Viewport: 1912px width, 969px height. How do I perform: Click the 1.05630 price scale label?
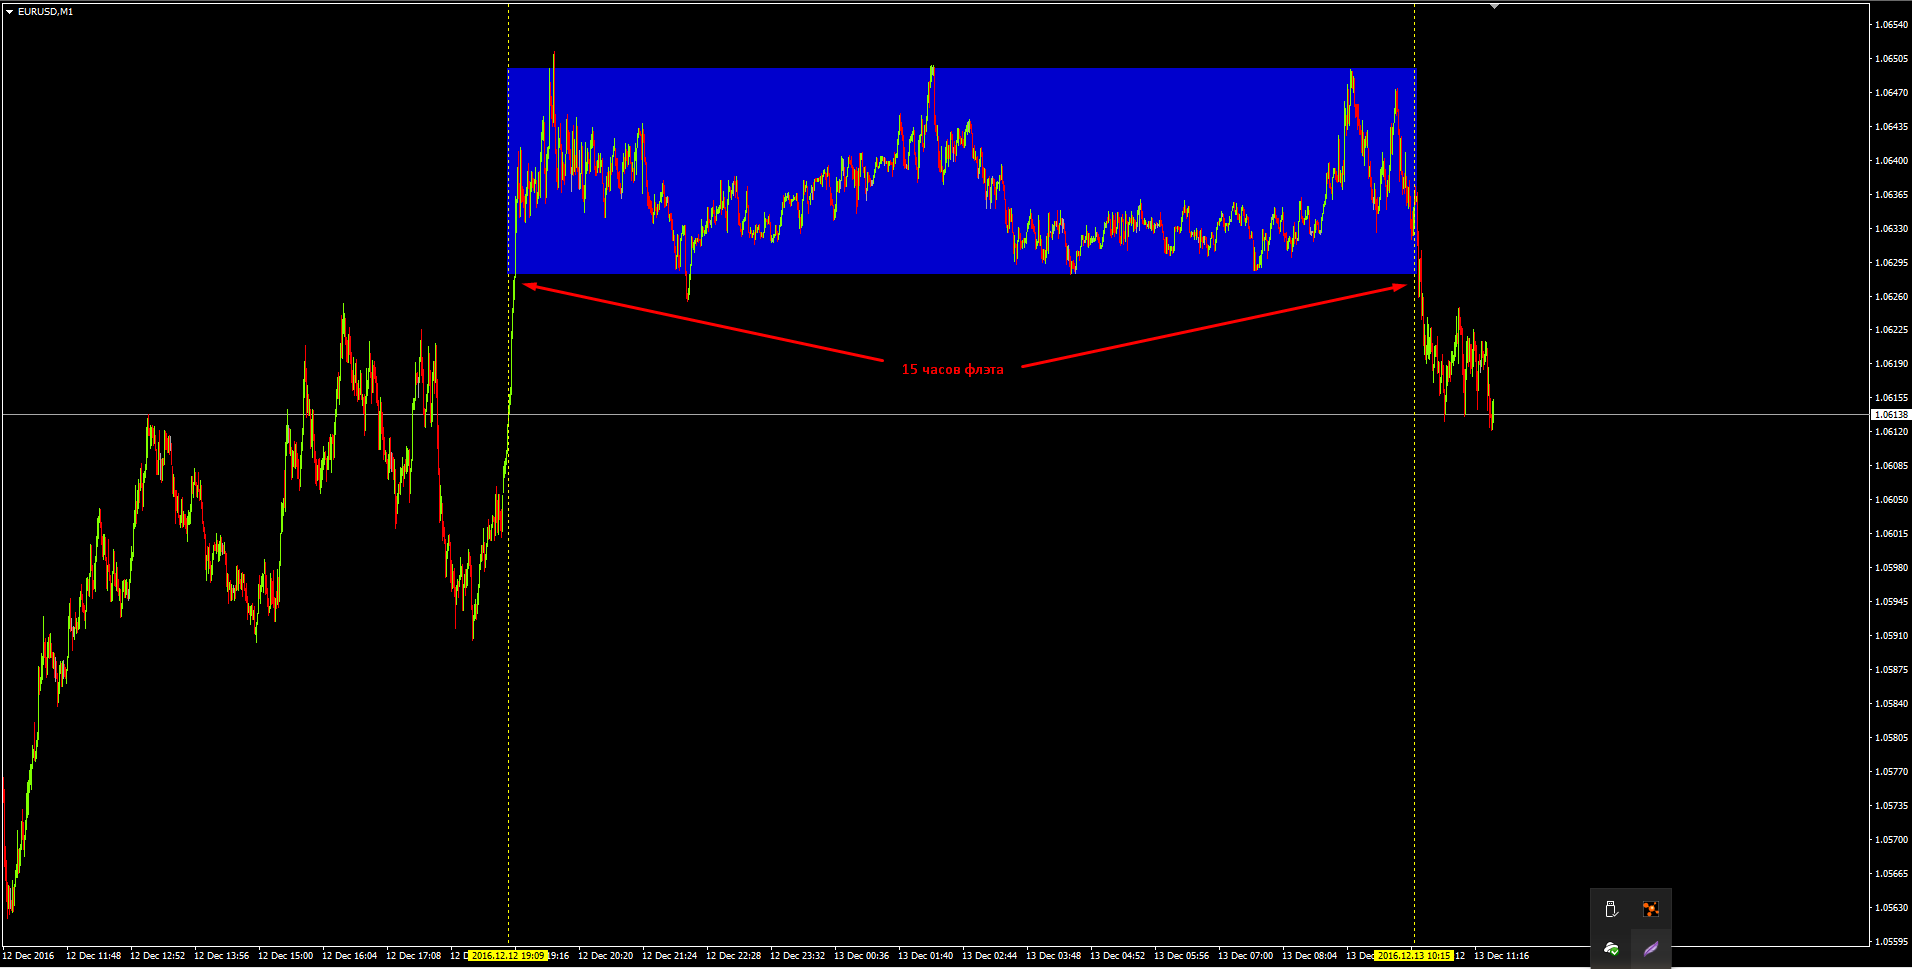1891,908
